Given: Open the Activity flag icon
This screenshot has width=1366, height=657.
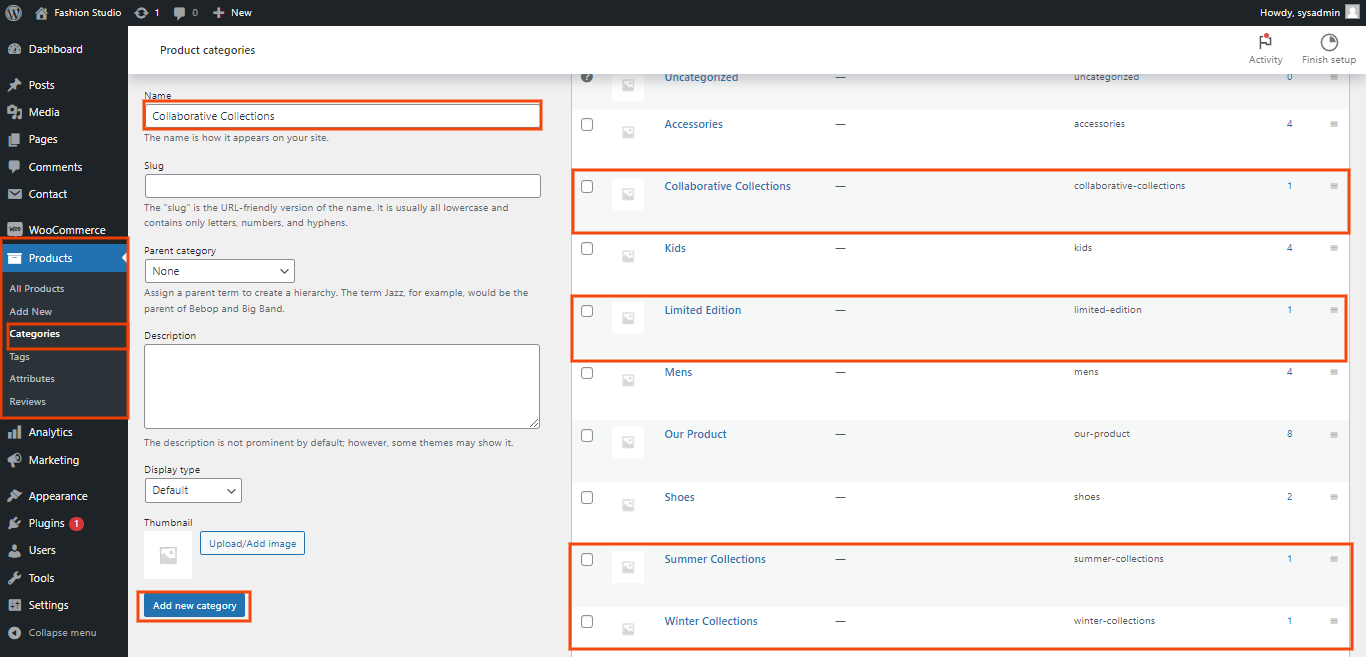Looking at the screenshot, I should (x=1265, y=42).
